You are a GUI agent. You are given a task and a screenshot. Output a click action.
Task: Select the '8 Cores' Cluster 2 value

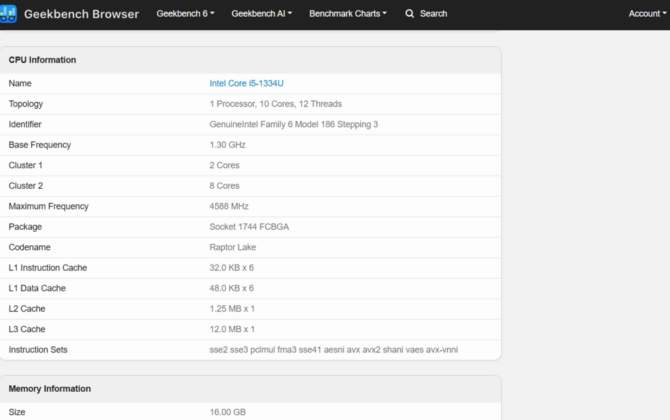point(224,186)
